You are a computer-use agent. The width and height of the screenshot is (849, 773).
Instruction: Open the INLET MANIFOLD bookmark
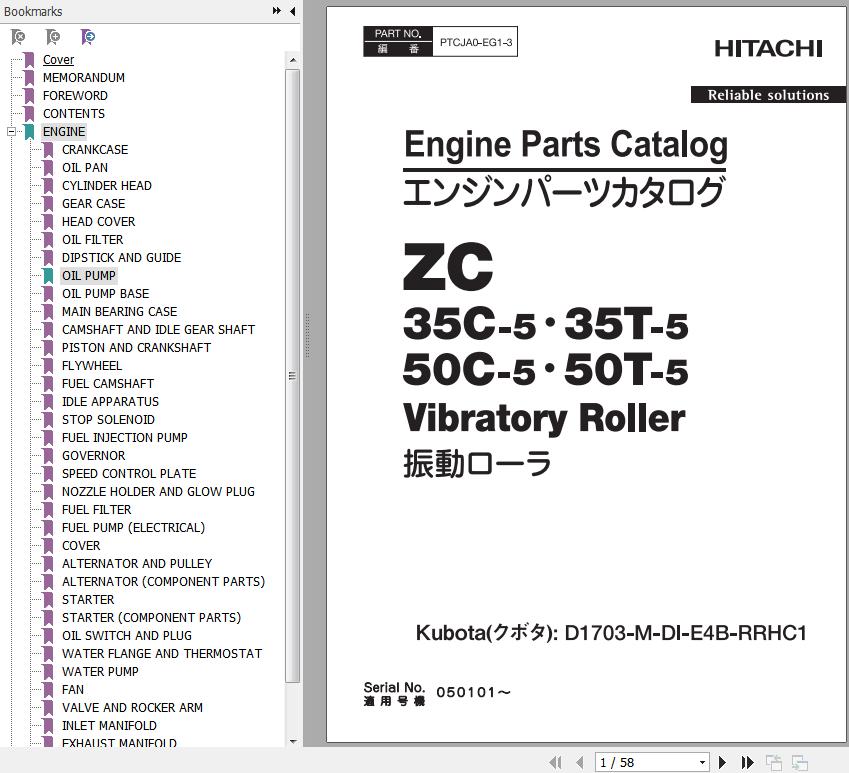coord(109,725)
